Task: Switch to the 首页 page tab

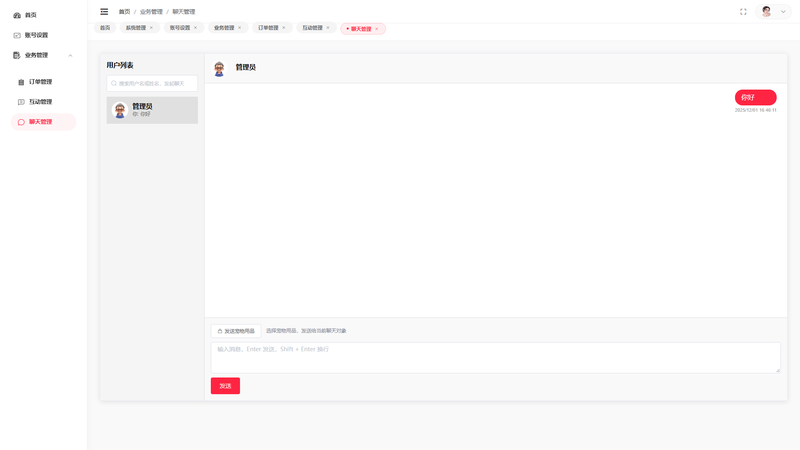Action: point(105,28)
